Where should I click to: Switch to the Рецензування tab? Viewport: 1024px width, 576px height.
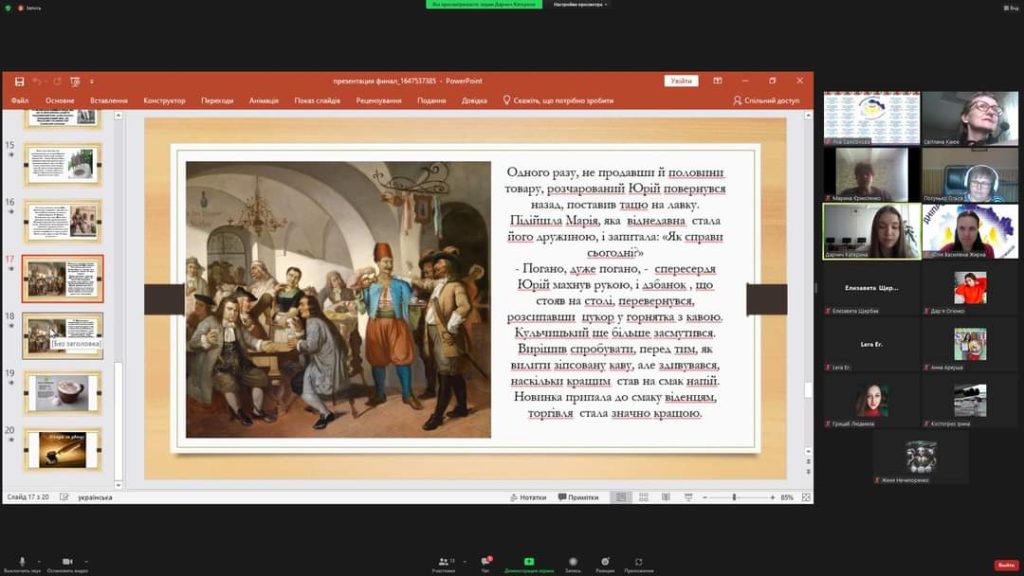coord(379,101)
